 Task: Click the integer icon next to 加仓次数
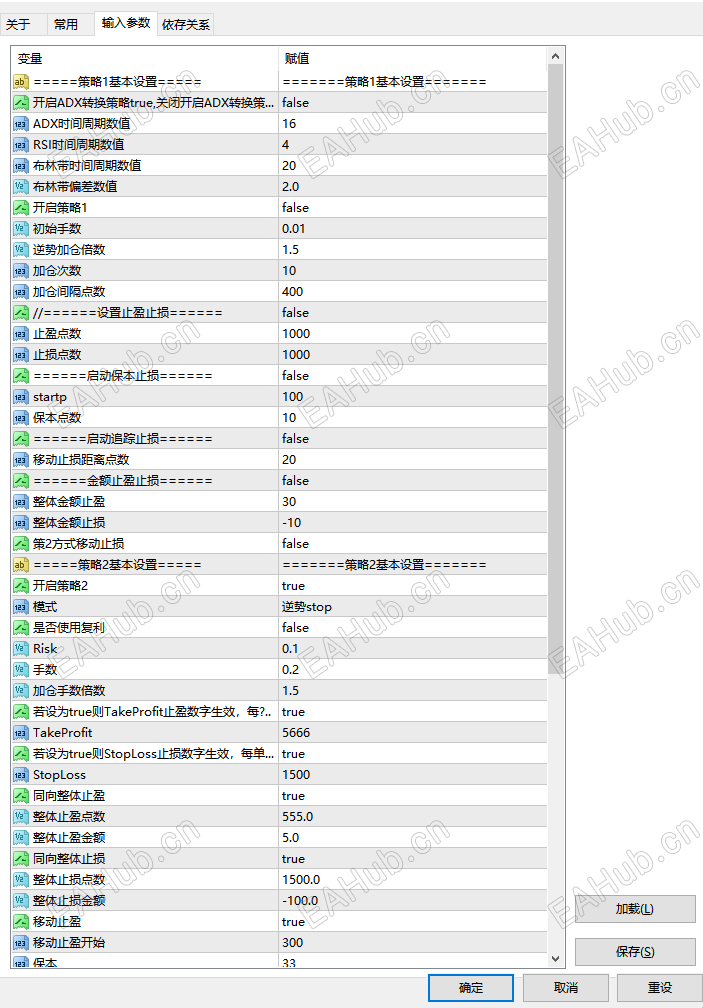click(21, 271)
